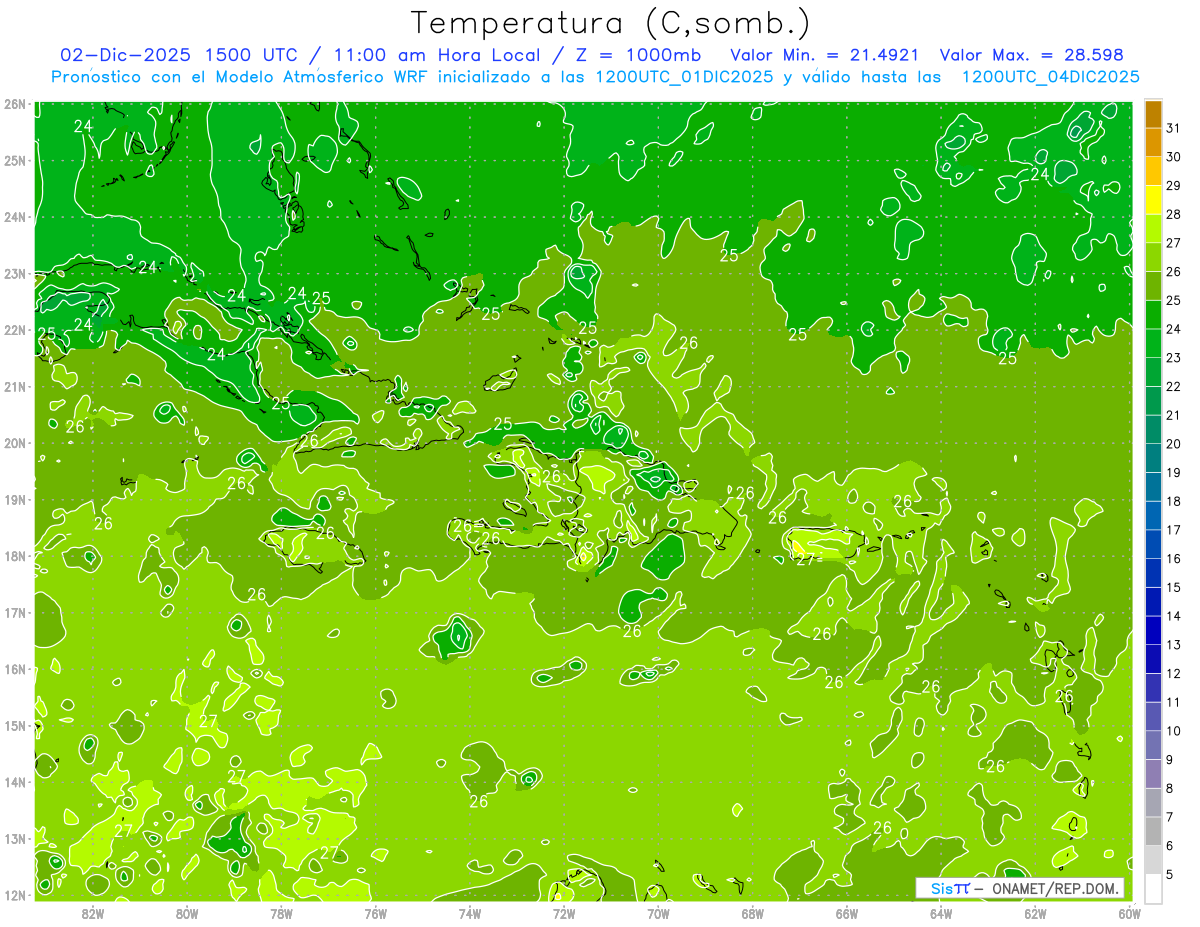This screenshot has height=927, width=1200.
Task: Click the longitude axis label '70W'
Action: pyautogui.click(x=658, y=914)
